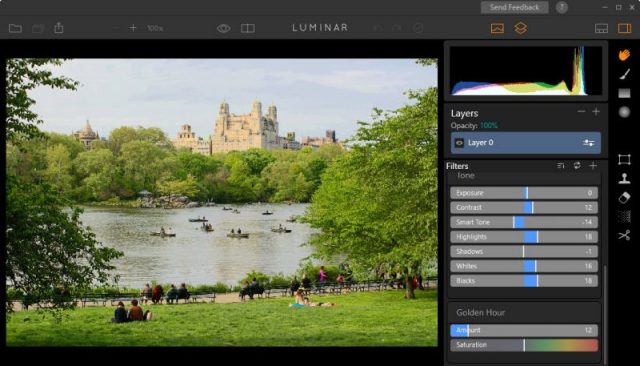640x366 pixels.
Task: Select the Gradient mask tool
Action: [624, 93]
